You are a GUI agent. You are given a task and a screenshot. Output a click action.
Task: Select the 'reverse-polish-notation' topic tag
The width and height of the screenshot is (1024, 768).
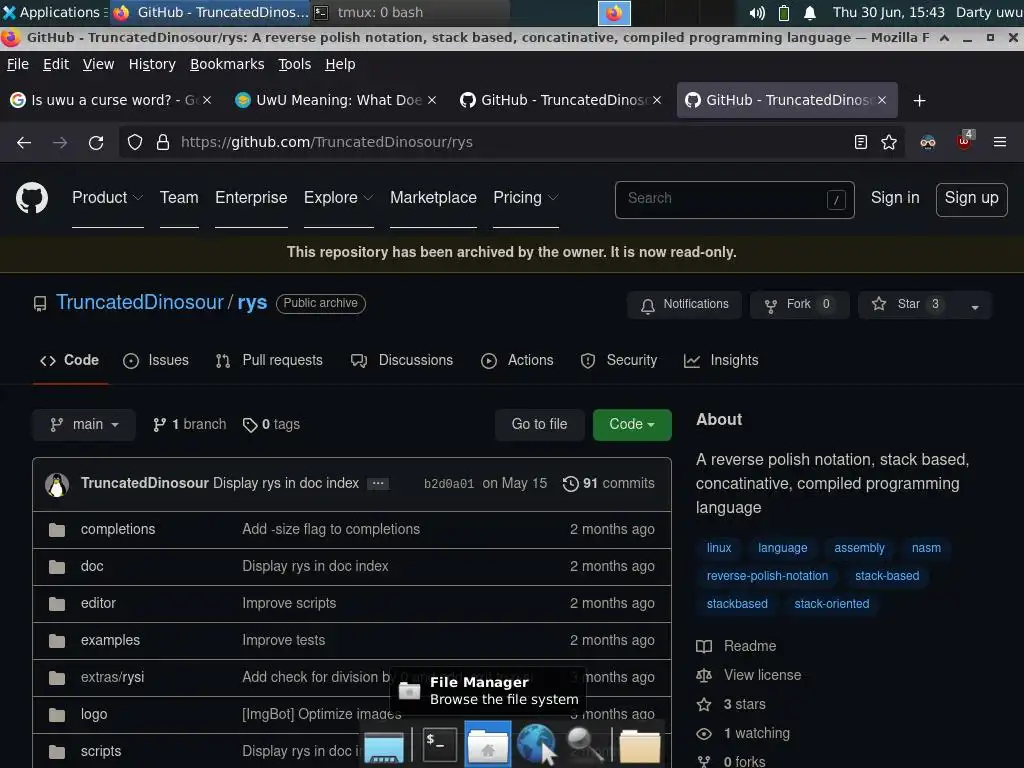pos(767,577)
